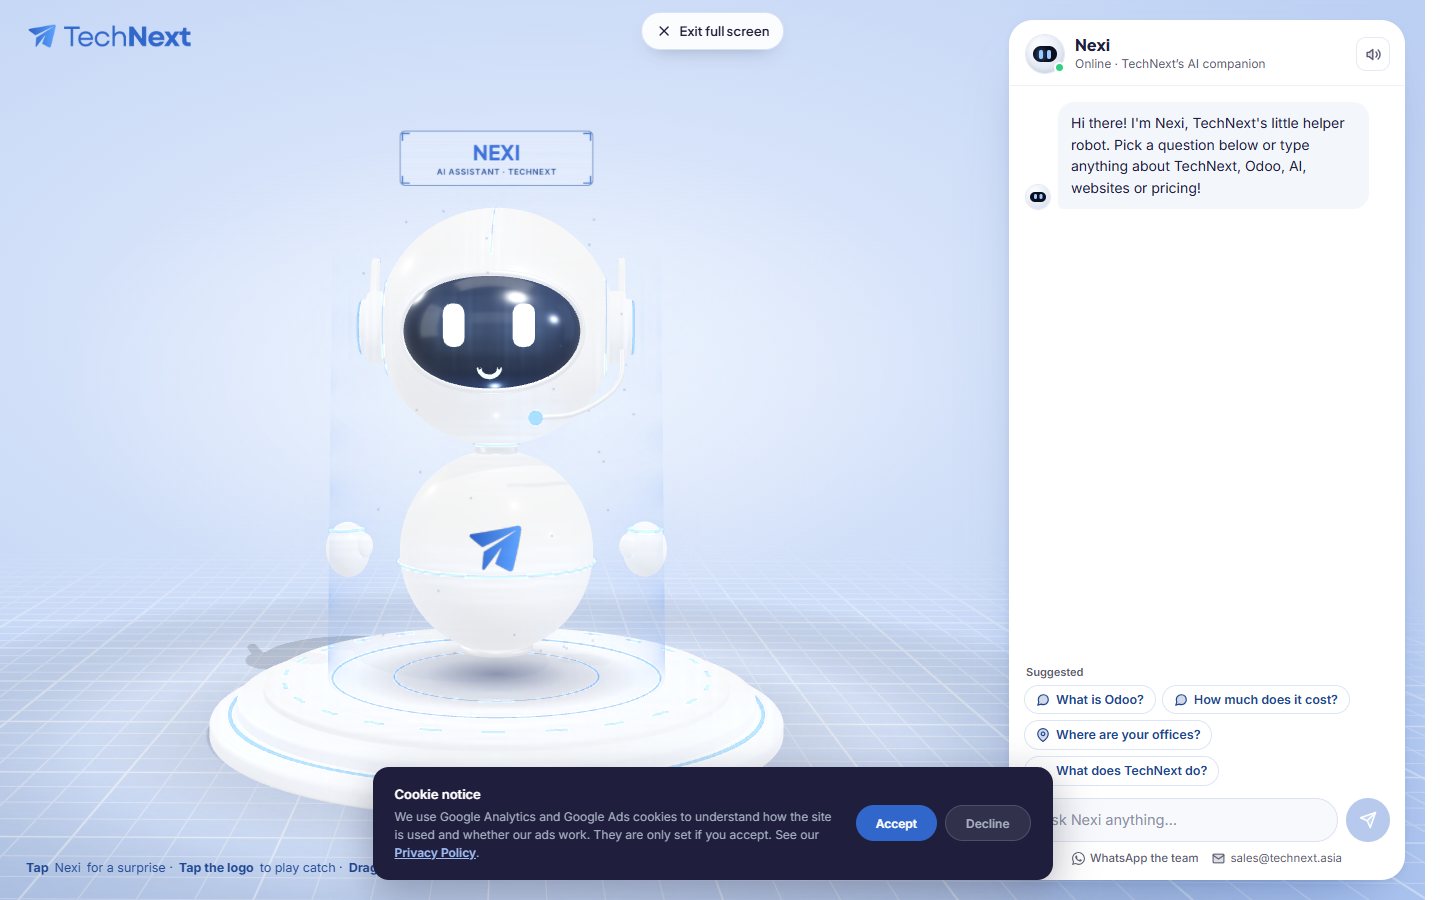This screenshot has height=900, width=1440.
Task: Accept the cookie notice
Action: tap(896, 823)
